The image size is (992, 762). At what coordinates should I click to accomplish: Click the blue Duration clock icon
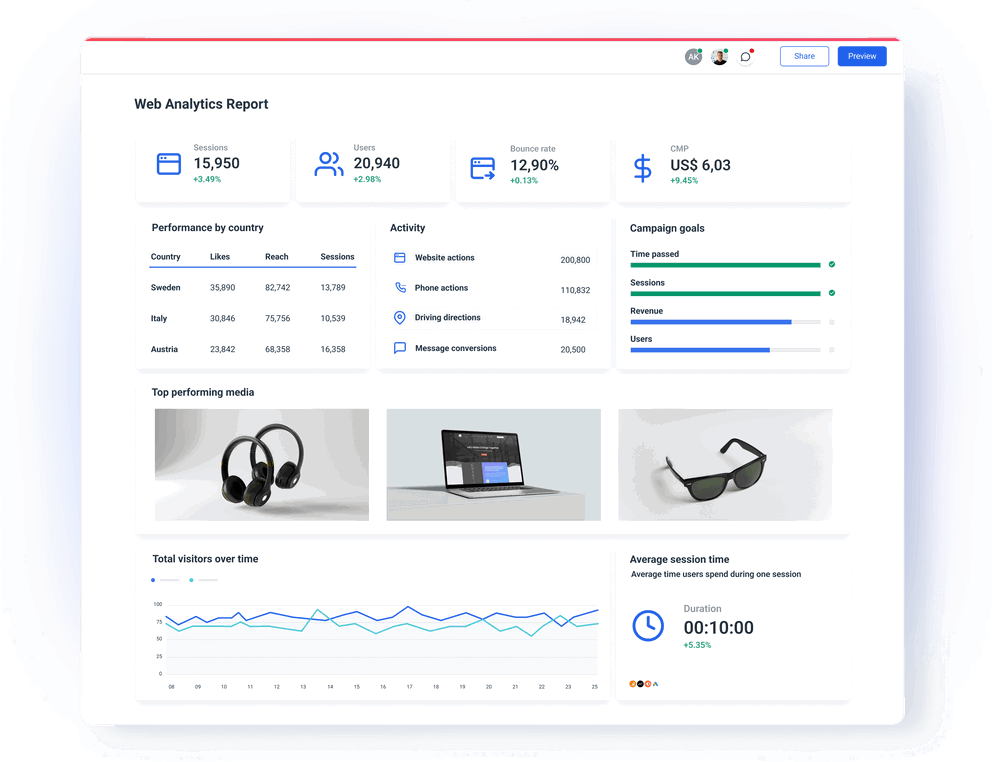click(647, 626)
